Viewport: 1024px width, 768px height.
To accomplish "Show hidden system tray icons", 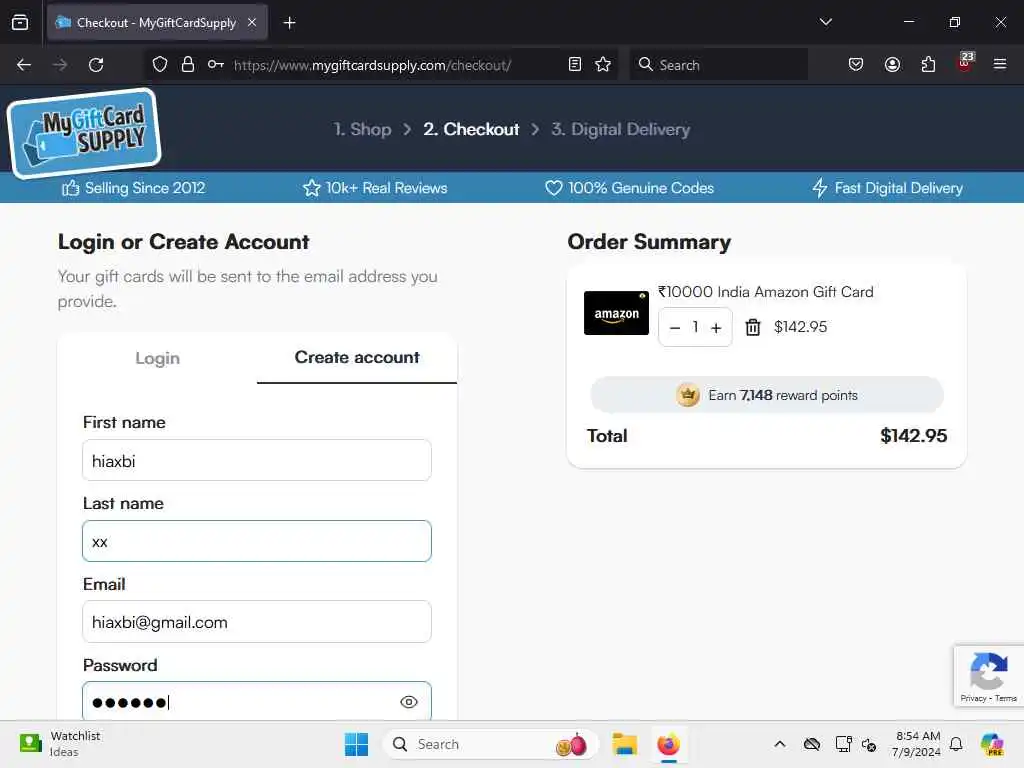I will pos(780,744).
